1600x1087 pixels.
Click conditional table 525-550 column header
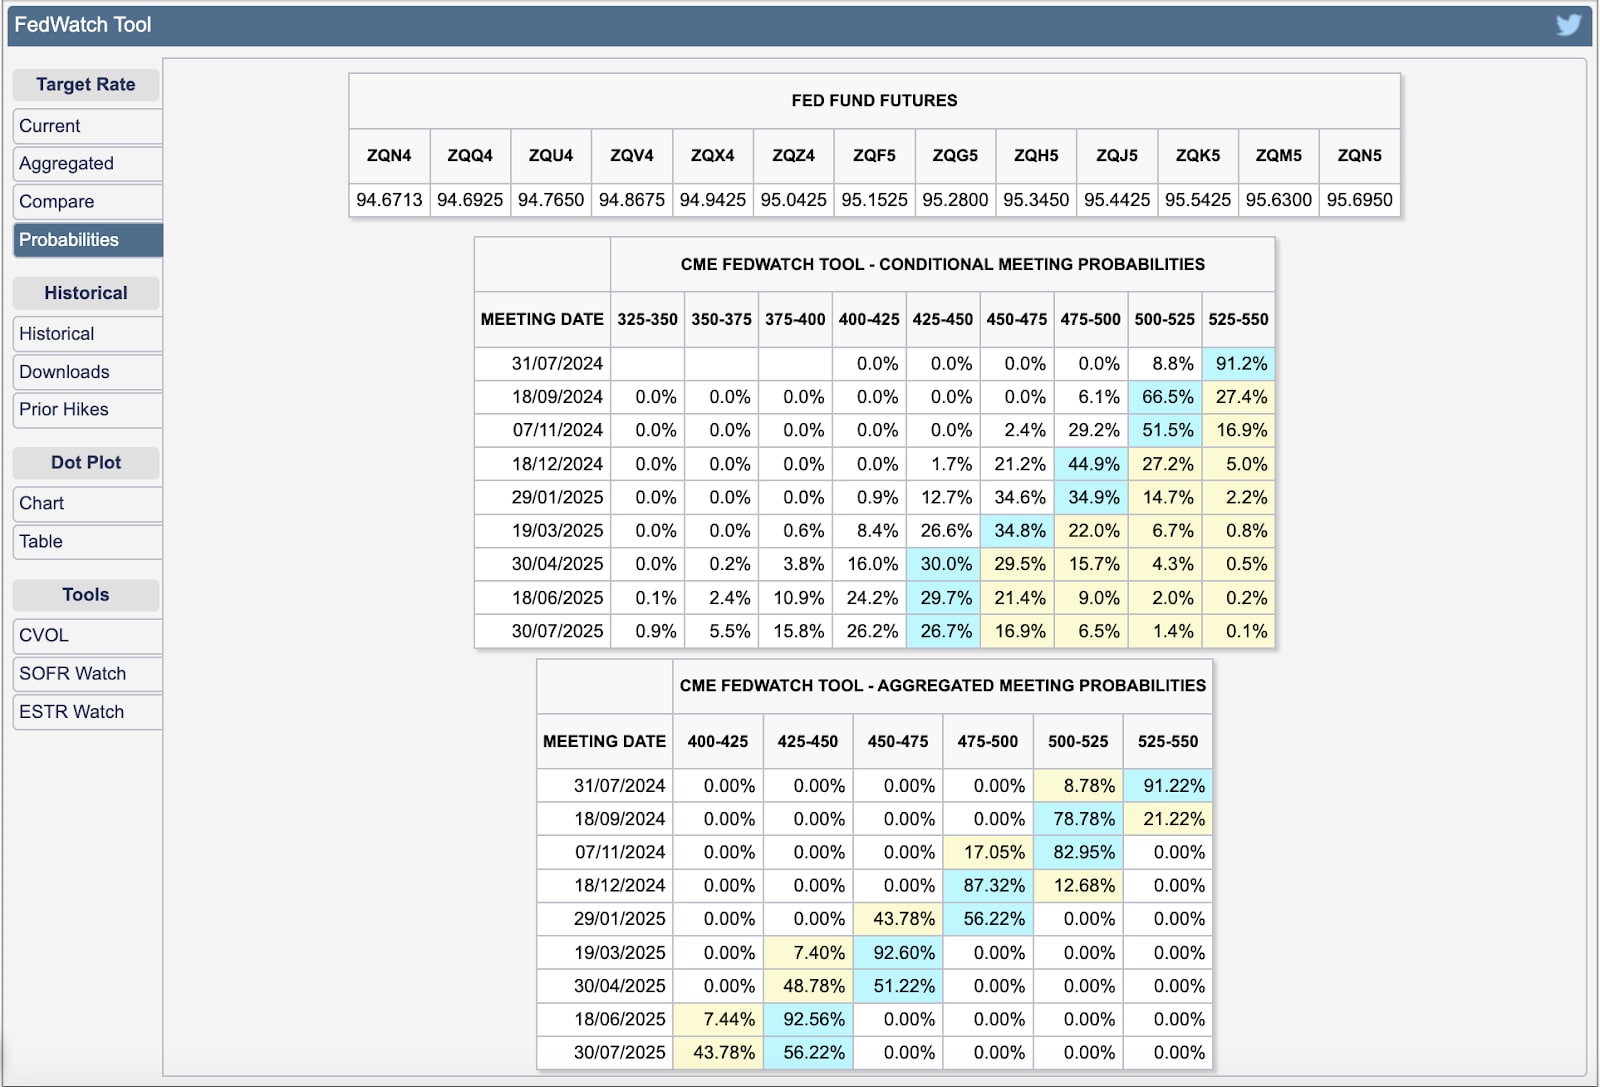1239,320
